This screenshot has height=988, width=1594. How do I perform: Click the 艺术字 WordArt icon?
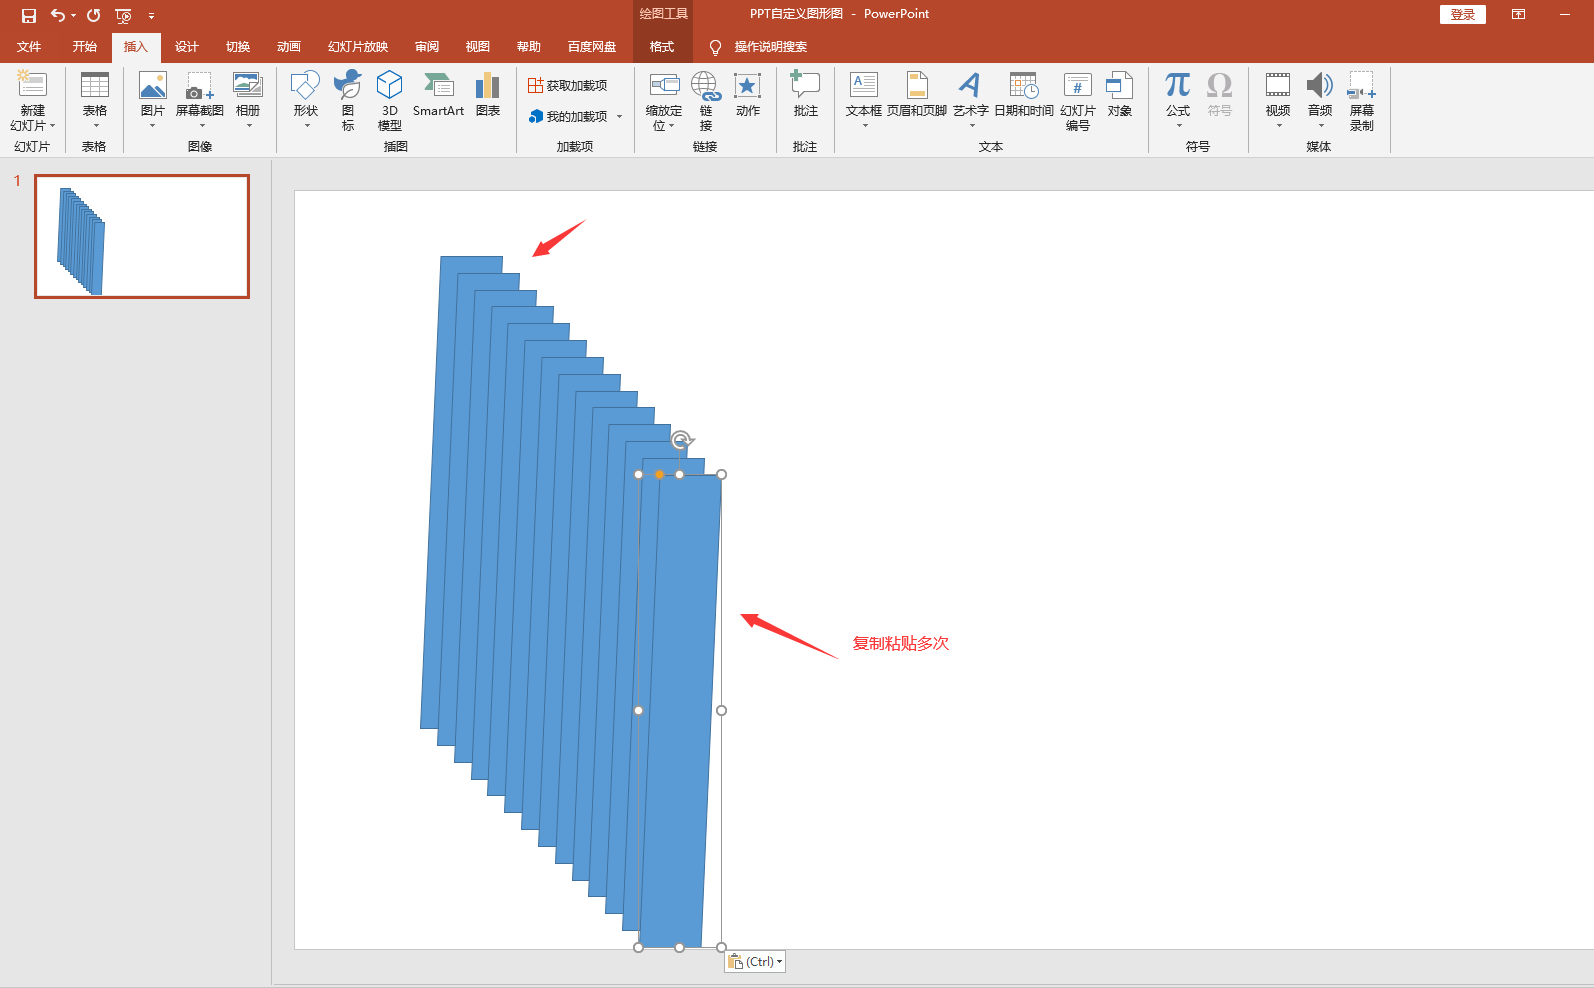pyautogui.click(x=970, y=97)
